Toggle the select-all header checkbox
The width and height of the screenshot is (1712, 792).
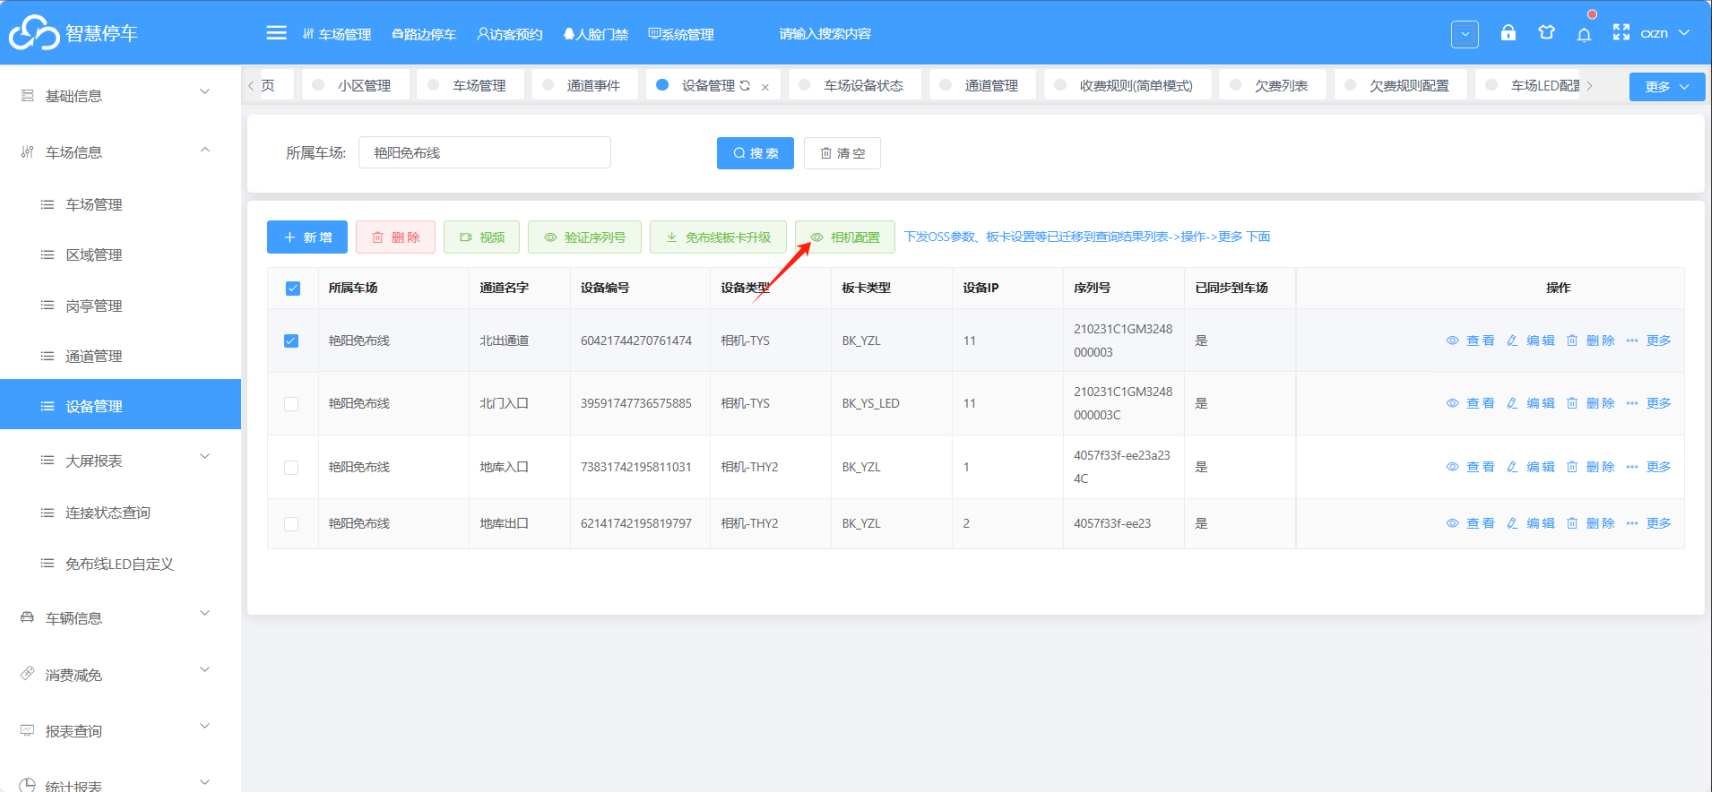tap(293, 288)
